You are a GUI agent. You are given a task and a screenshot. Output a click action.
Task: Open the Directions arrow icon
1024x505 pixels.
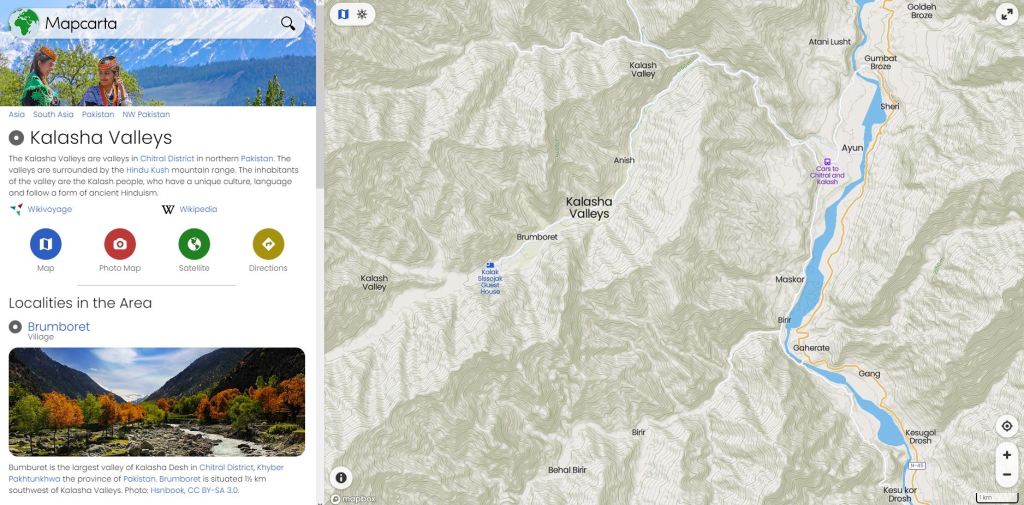coord(268,244)
